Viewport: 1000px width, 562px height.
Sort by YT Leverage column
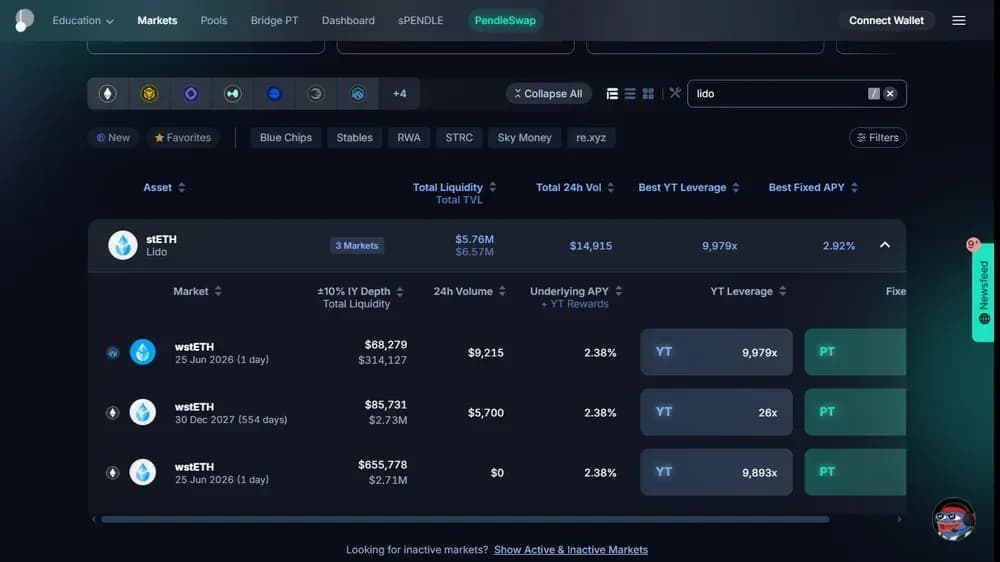click(x=748, y=292)
